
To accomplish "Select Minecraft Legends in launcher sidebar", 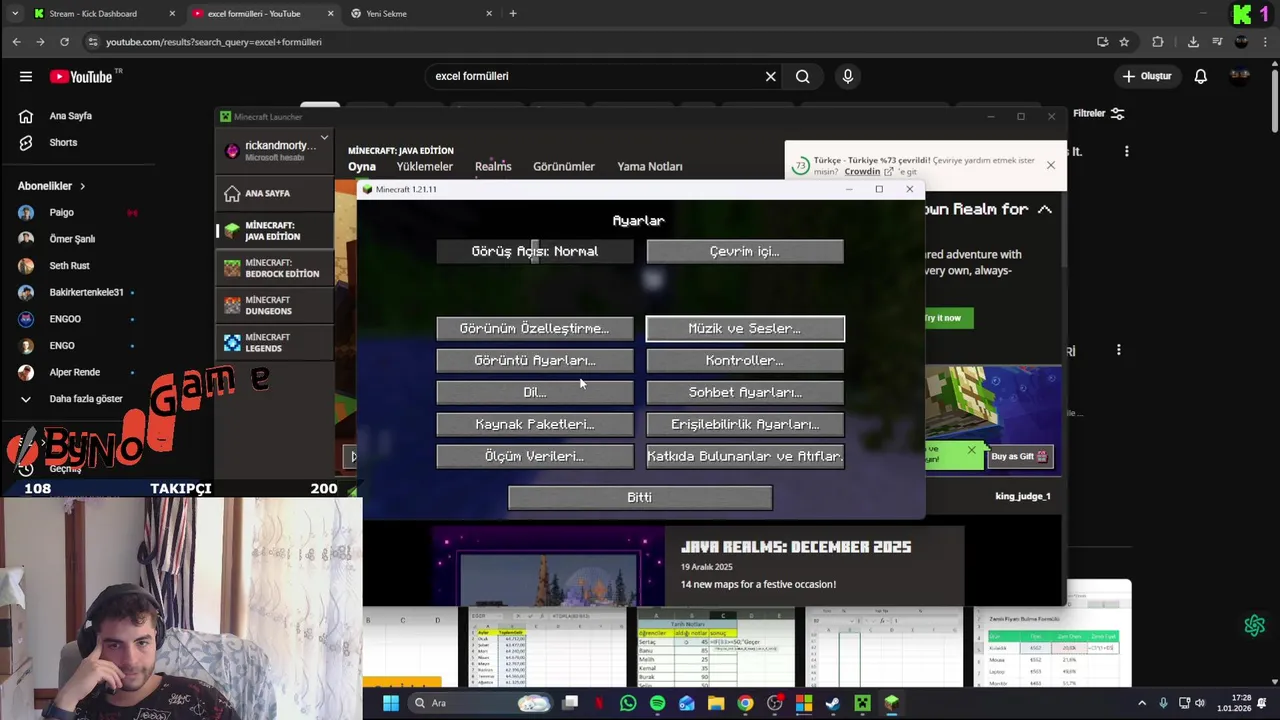I will [275, 342].
